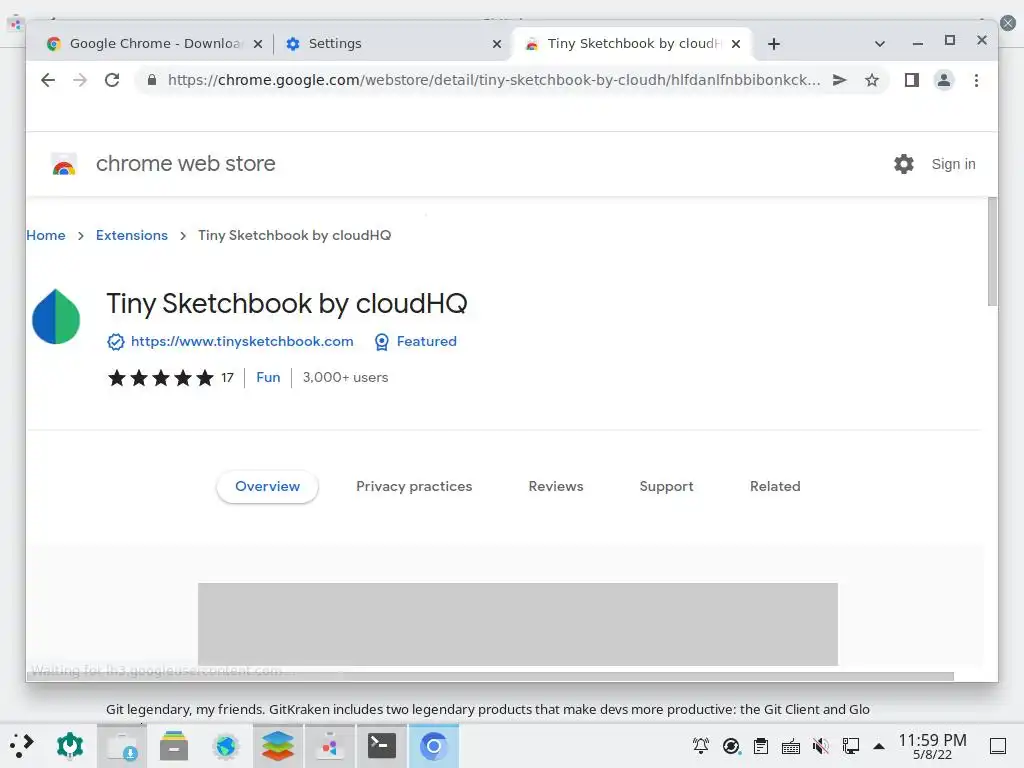Switch to the Google Chrome - Download tab
Screen dimensions: 1024x768
click(155, 44)
